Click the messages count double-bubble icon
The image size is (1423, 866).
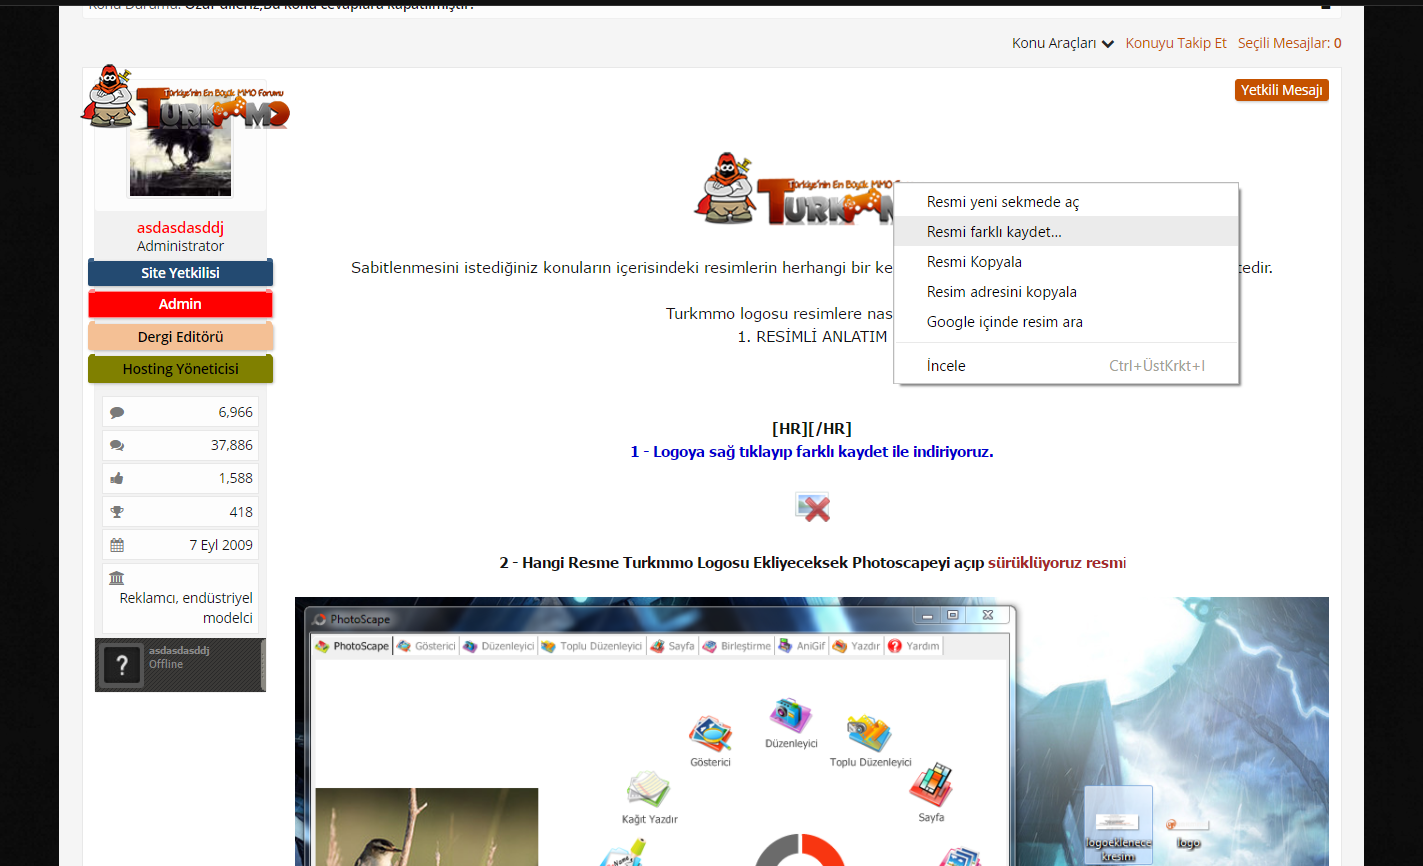point(117,445)
